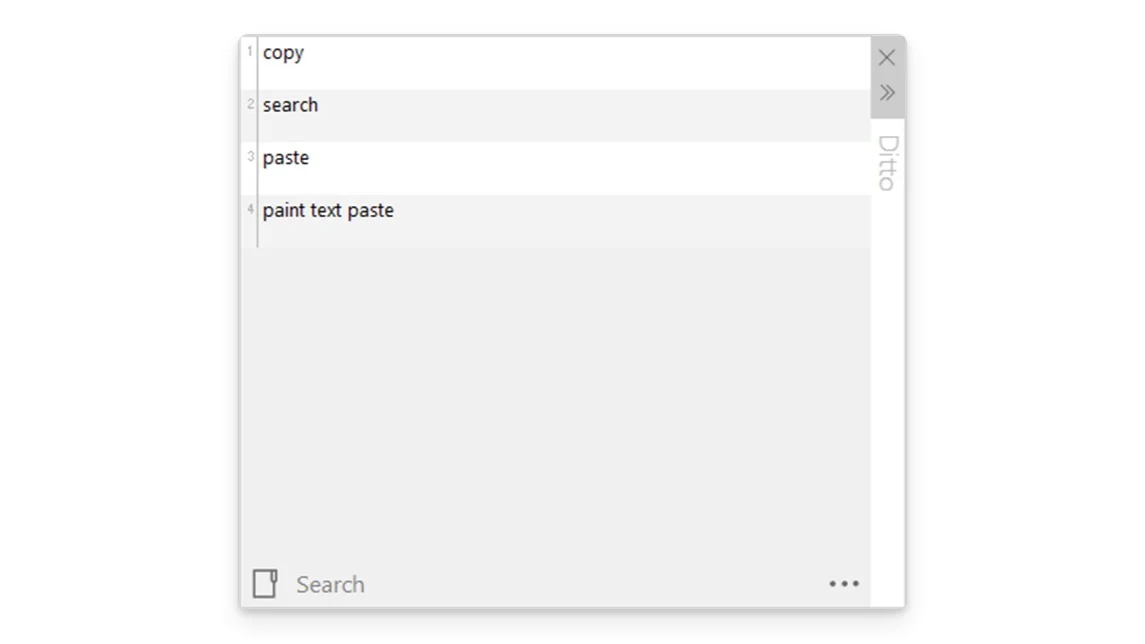Focus the Search clips input field

pos(550,584)
